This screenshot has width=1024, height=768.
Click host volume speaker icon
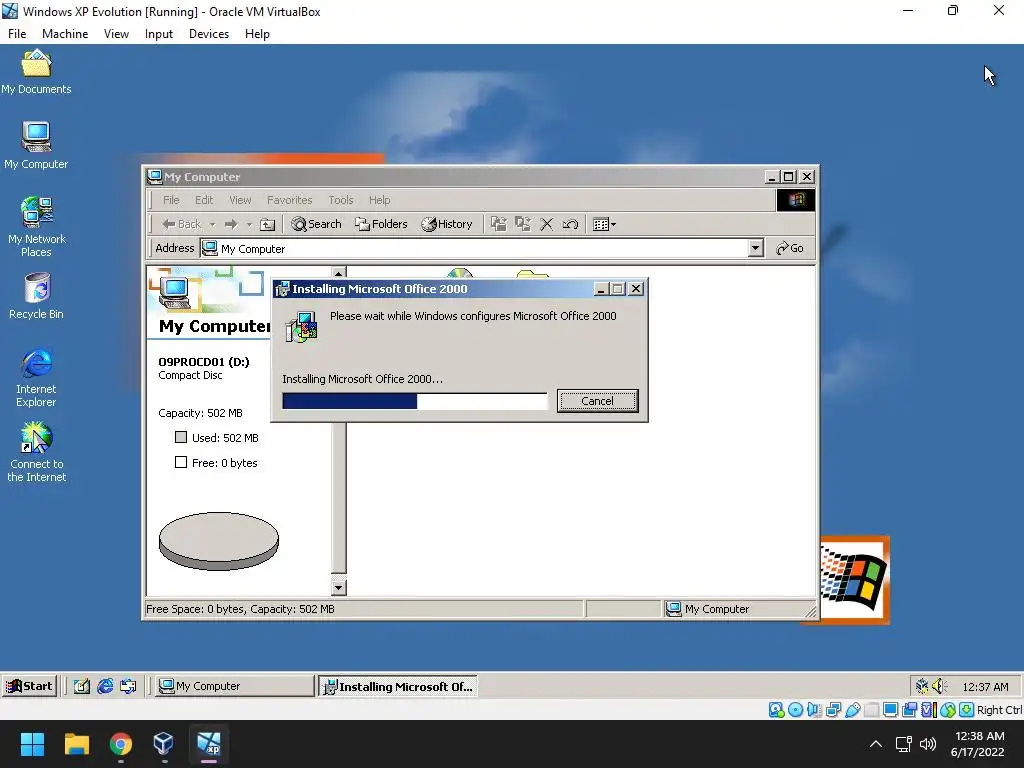[927, 744]
